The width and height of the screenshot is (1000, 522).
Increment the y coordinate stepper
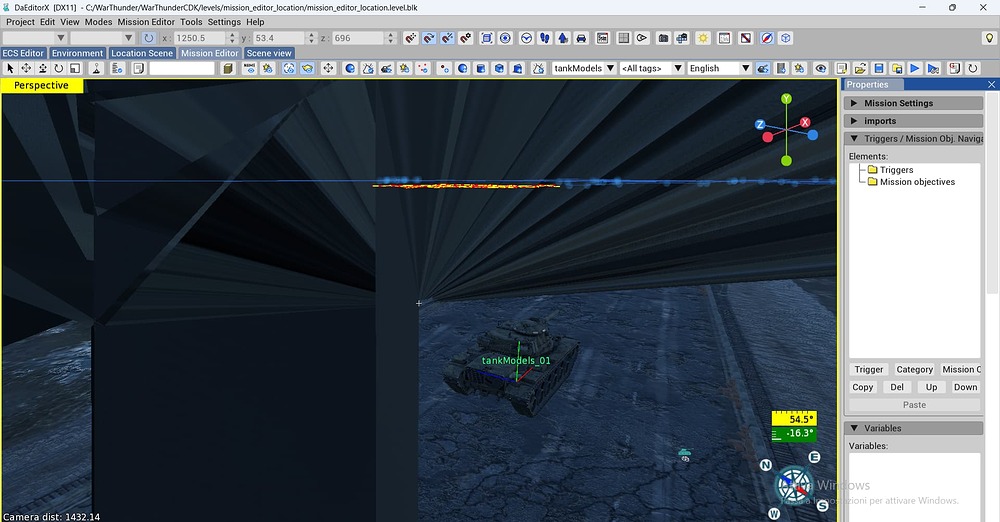tap(312, 34)
